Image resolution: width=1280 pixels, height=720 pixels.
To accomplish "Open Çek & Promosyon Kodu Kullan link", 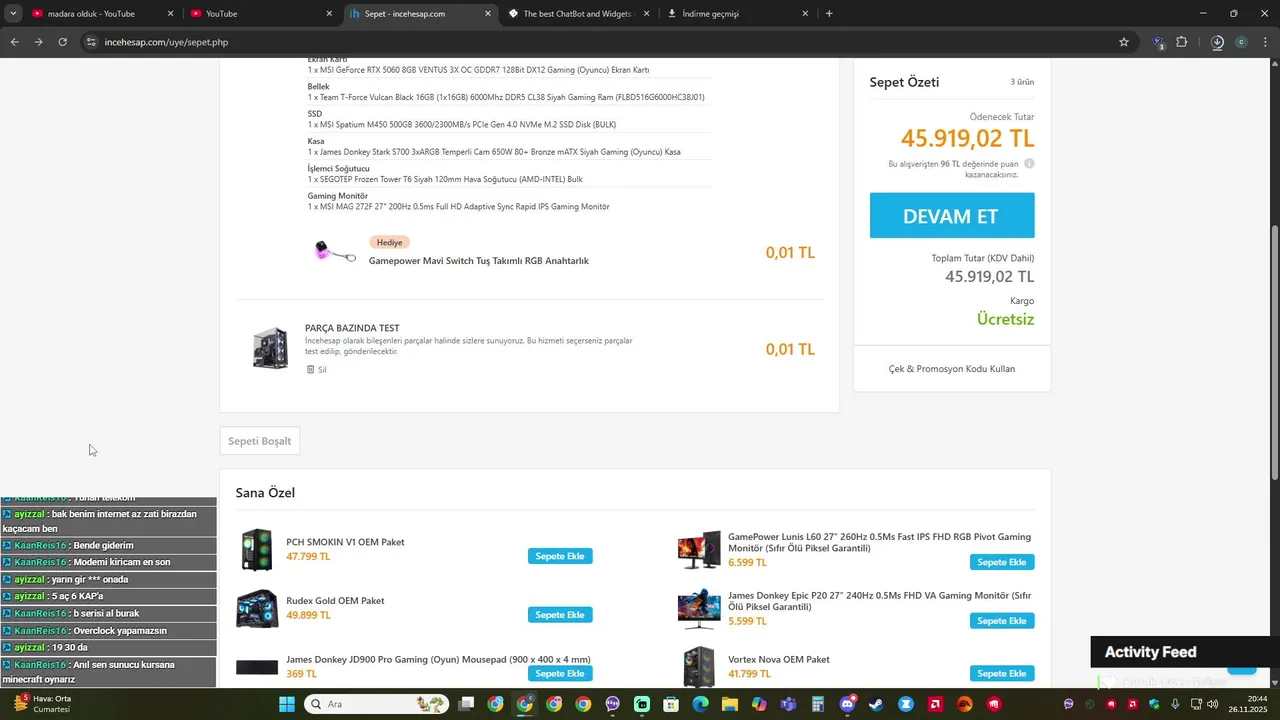I will tap(952, 369).
